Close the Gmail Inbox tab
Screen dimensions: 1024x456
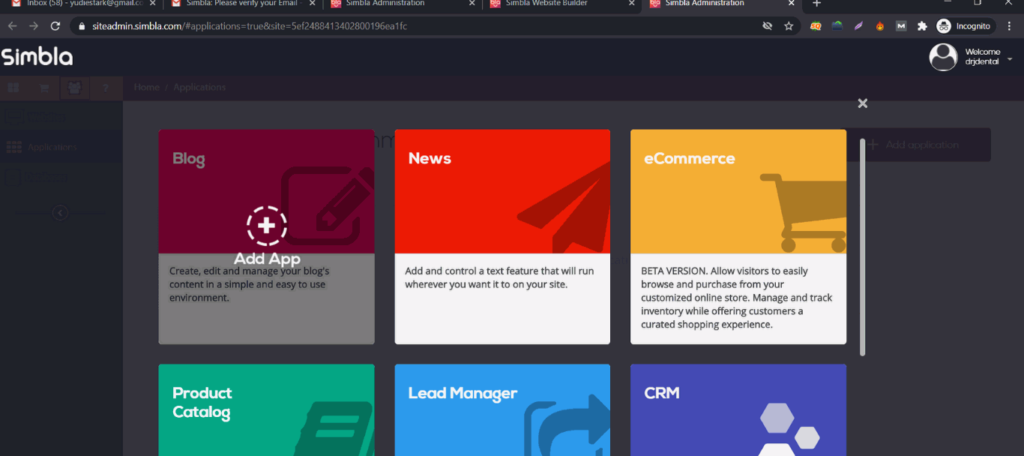tap(152, 3)
